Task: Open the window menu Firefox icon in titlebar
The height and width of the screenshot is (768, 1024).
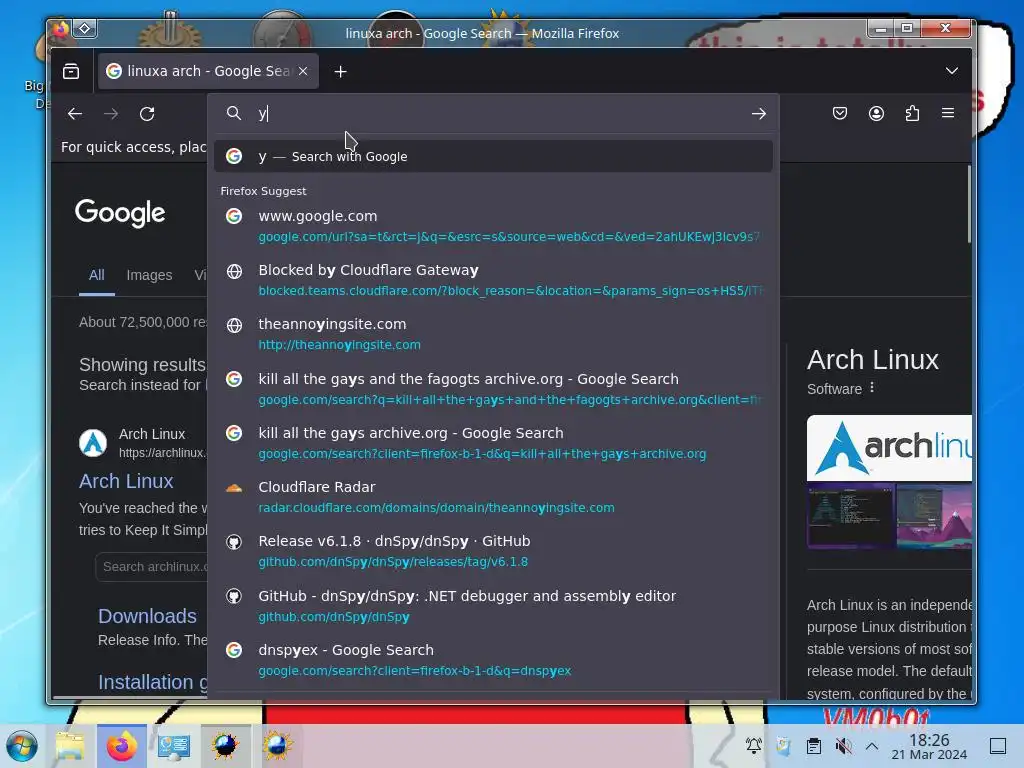Action: pos(61,29)
